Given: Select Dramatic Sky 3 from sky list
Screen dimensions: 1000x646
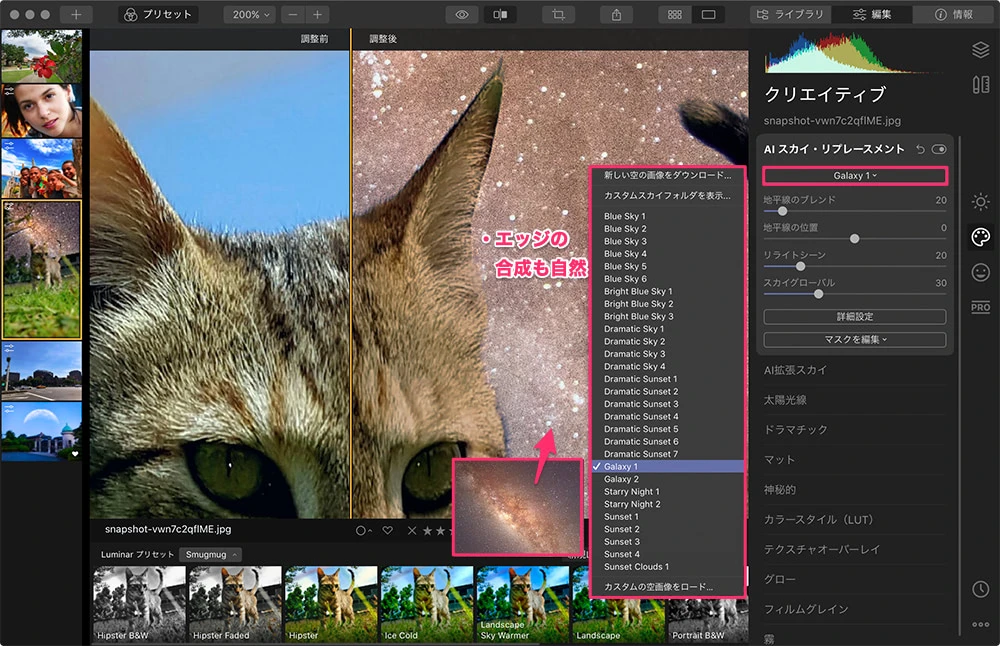Looking at the screenshot, I should point(668,354).
